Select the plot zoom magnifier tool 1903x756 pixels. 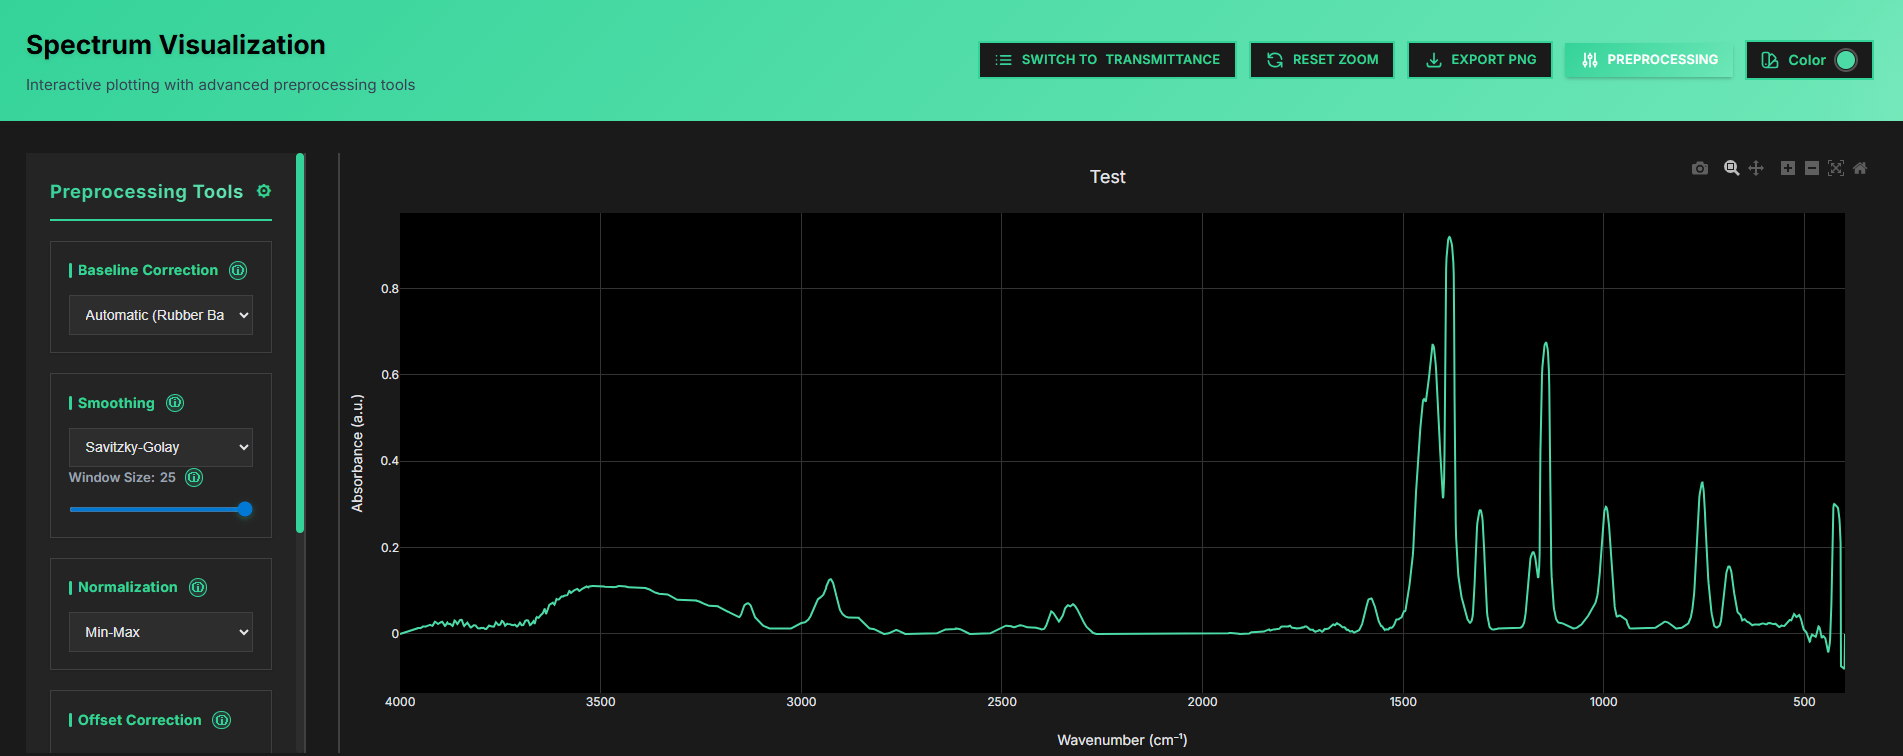point(1731,168)
